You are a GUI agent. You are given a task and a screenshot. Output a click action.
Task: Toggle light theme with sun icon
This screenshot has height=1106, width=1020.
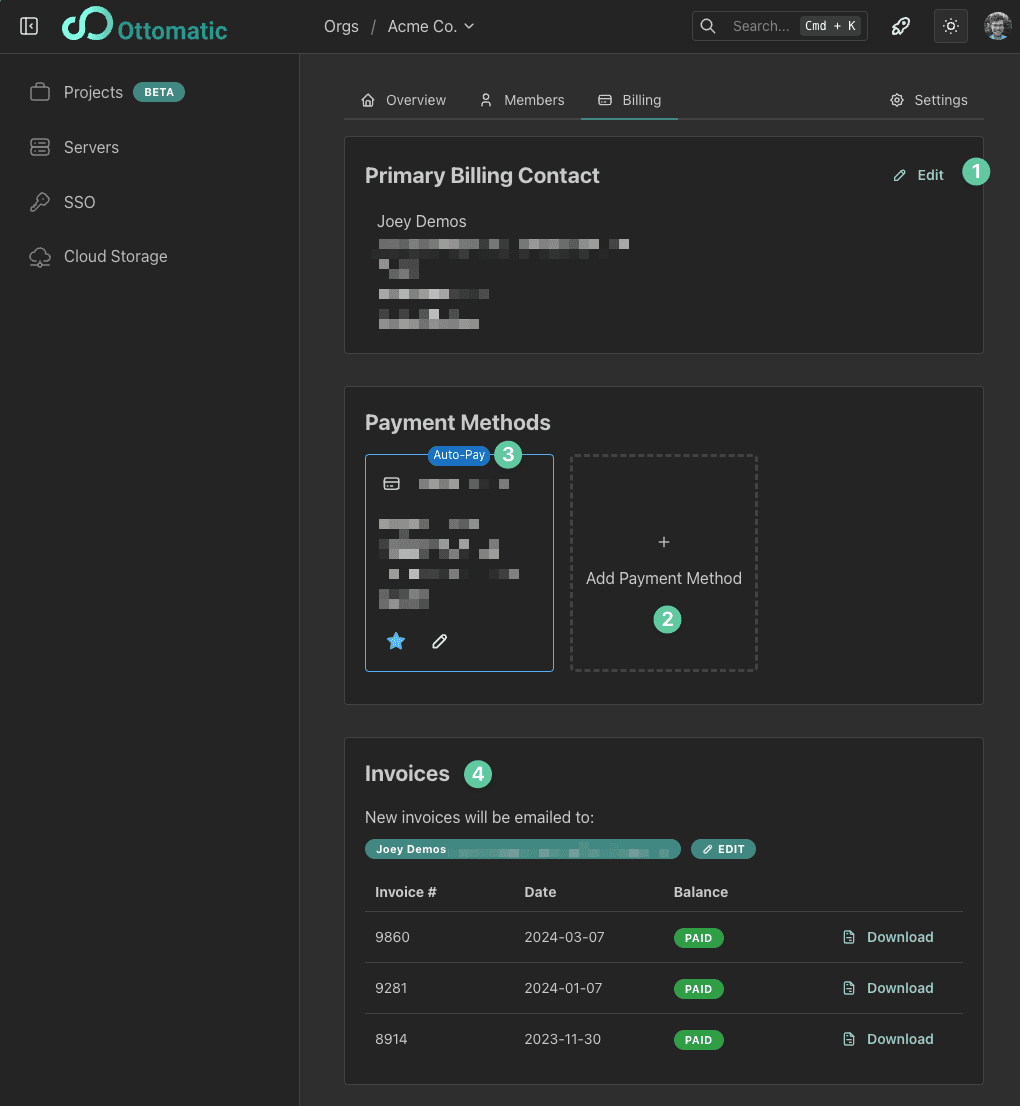click(x=950, y=26)
